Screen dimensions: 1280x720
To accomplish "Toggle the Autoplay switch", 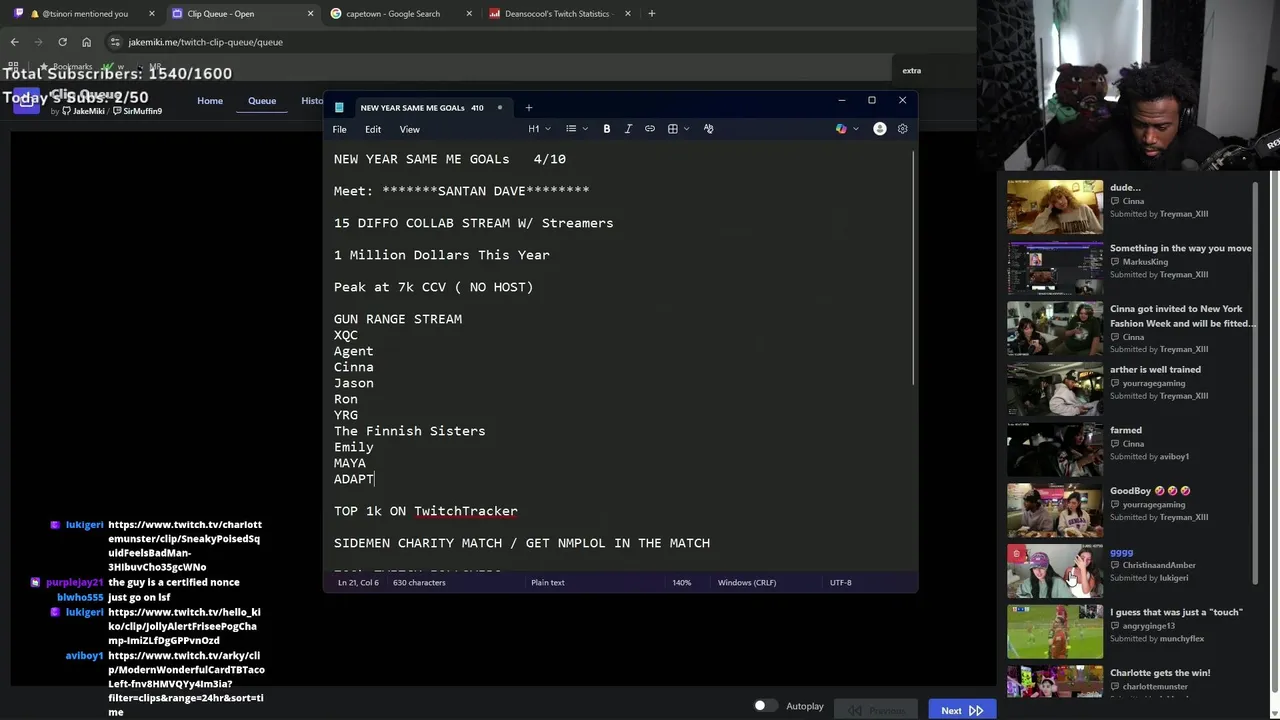I will click(x=765, y=706).
